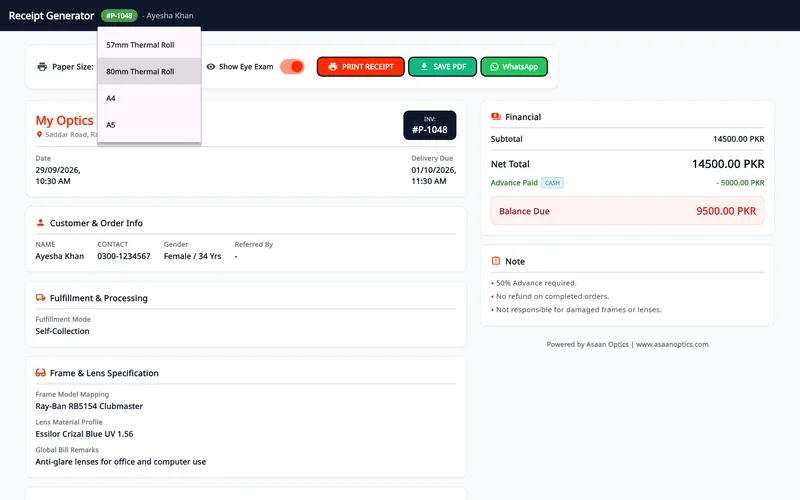Click the Balance Due 9500.00 PKR box

tap(628, 211)
